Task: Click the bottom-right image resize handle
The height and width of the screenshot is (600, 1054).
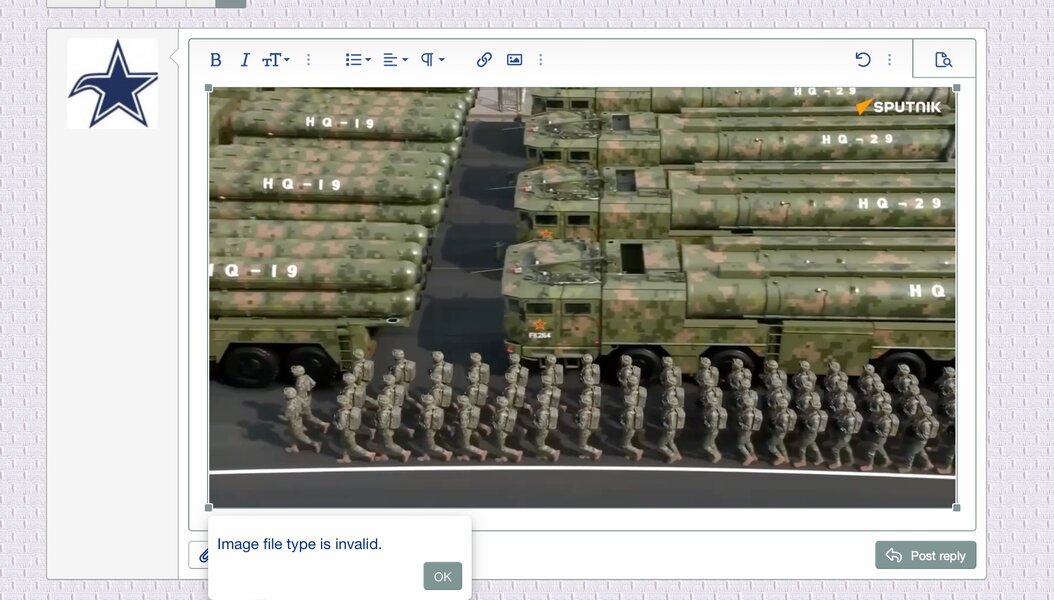Action: [x=957, y=508]
